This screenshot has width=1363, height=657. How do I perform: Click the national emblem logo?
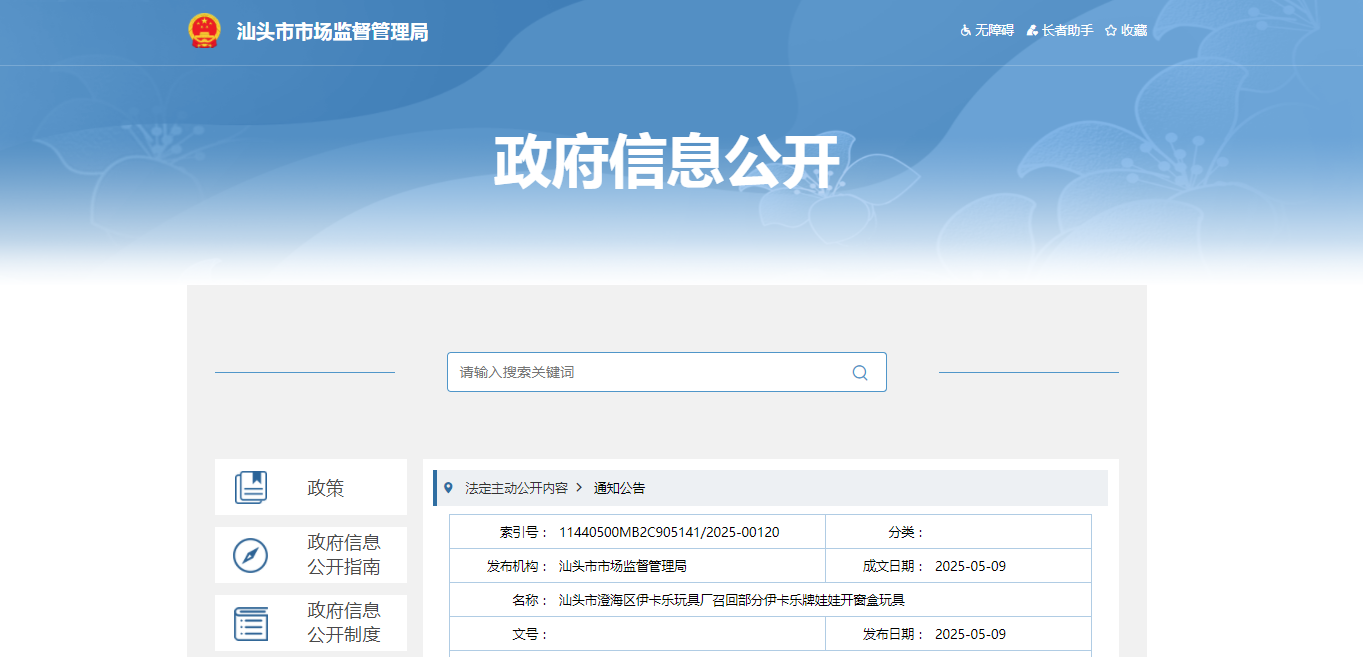coord(204,31)
